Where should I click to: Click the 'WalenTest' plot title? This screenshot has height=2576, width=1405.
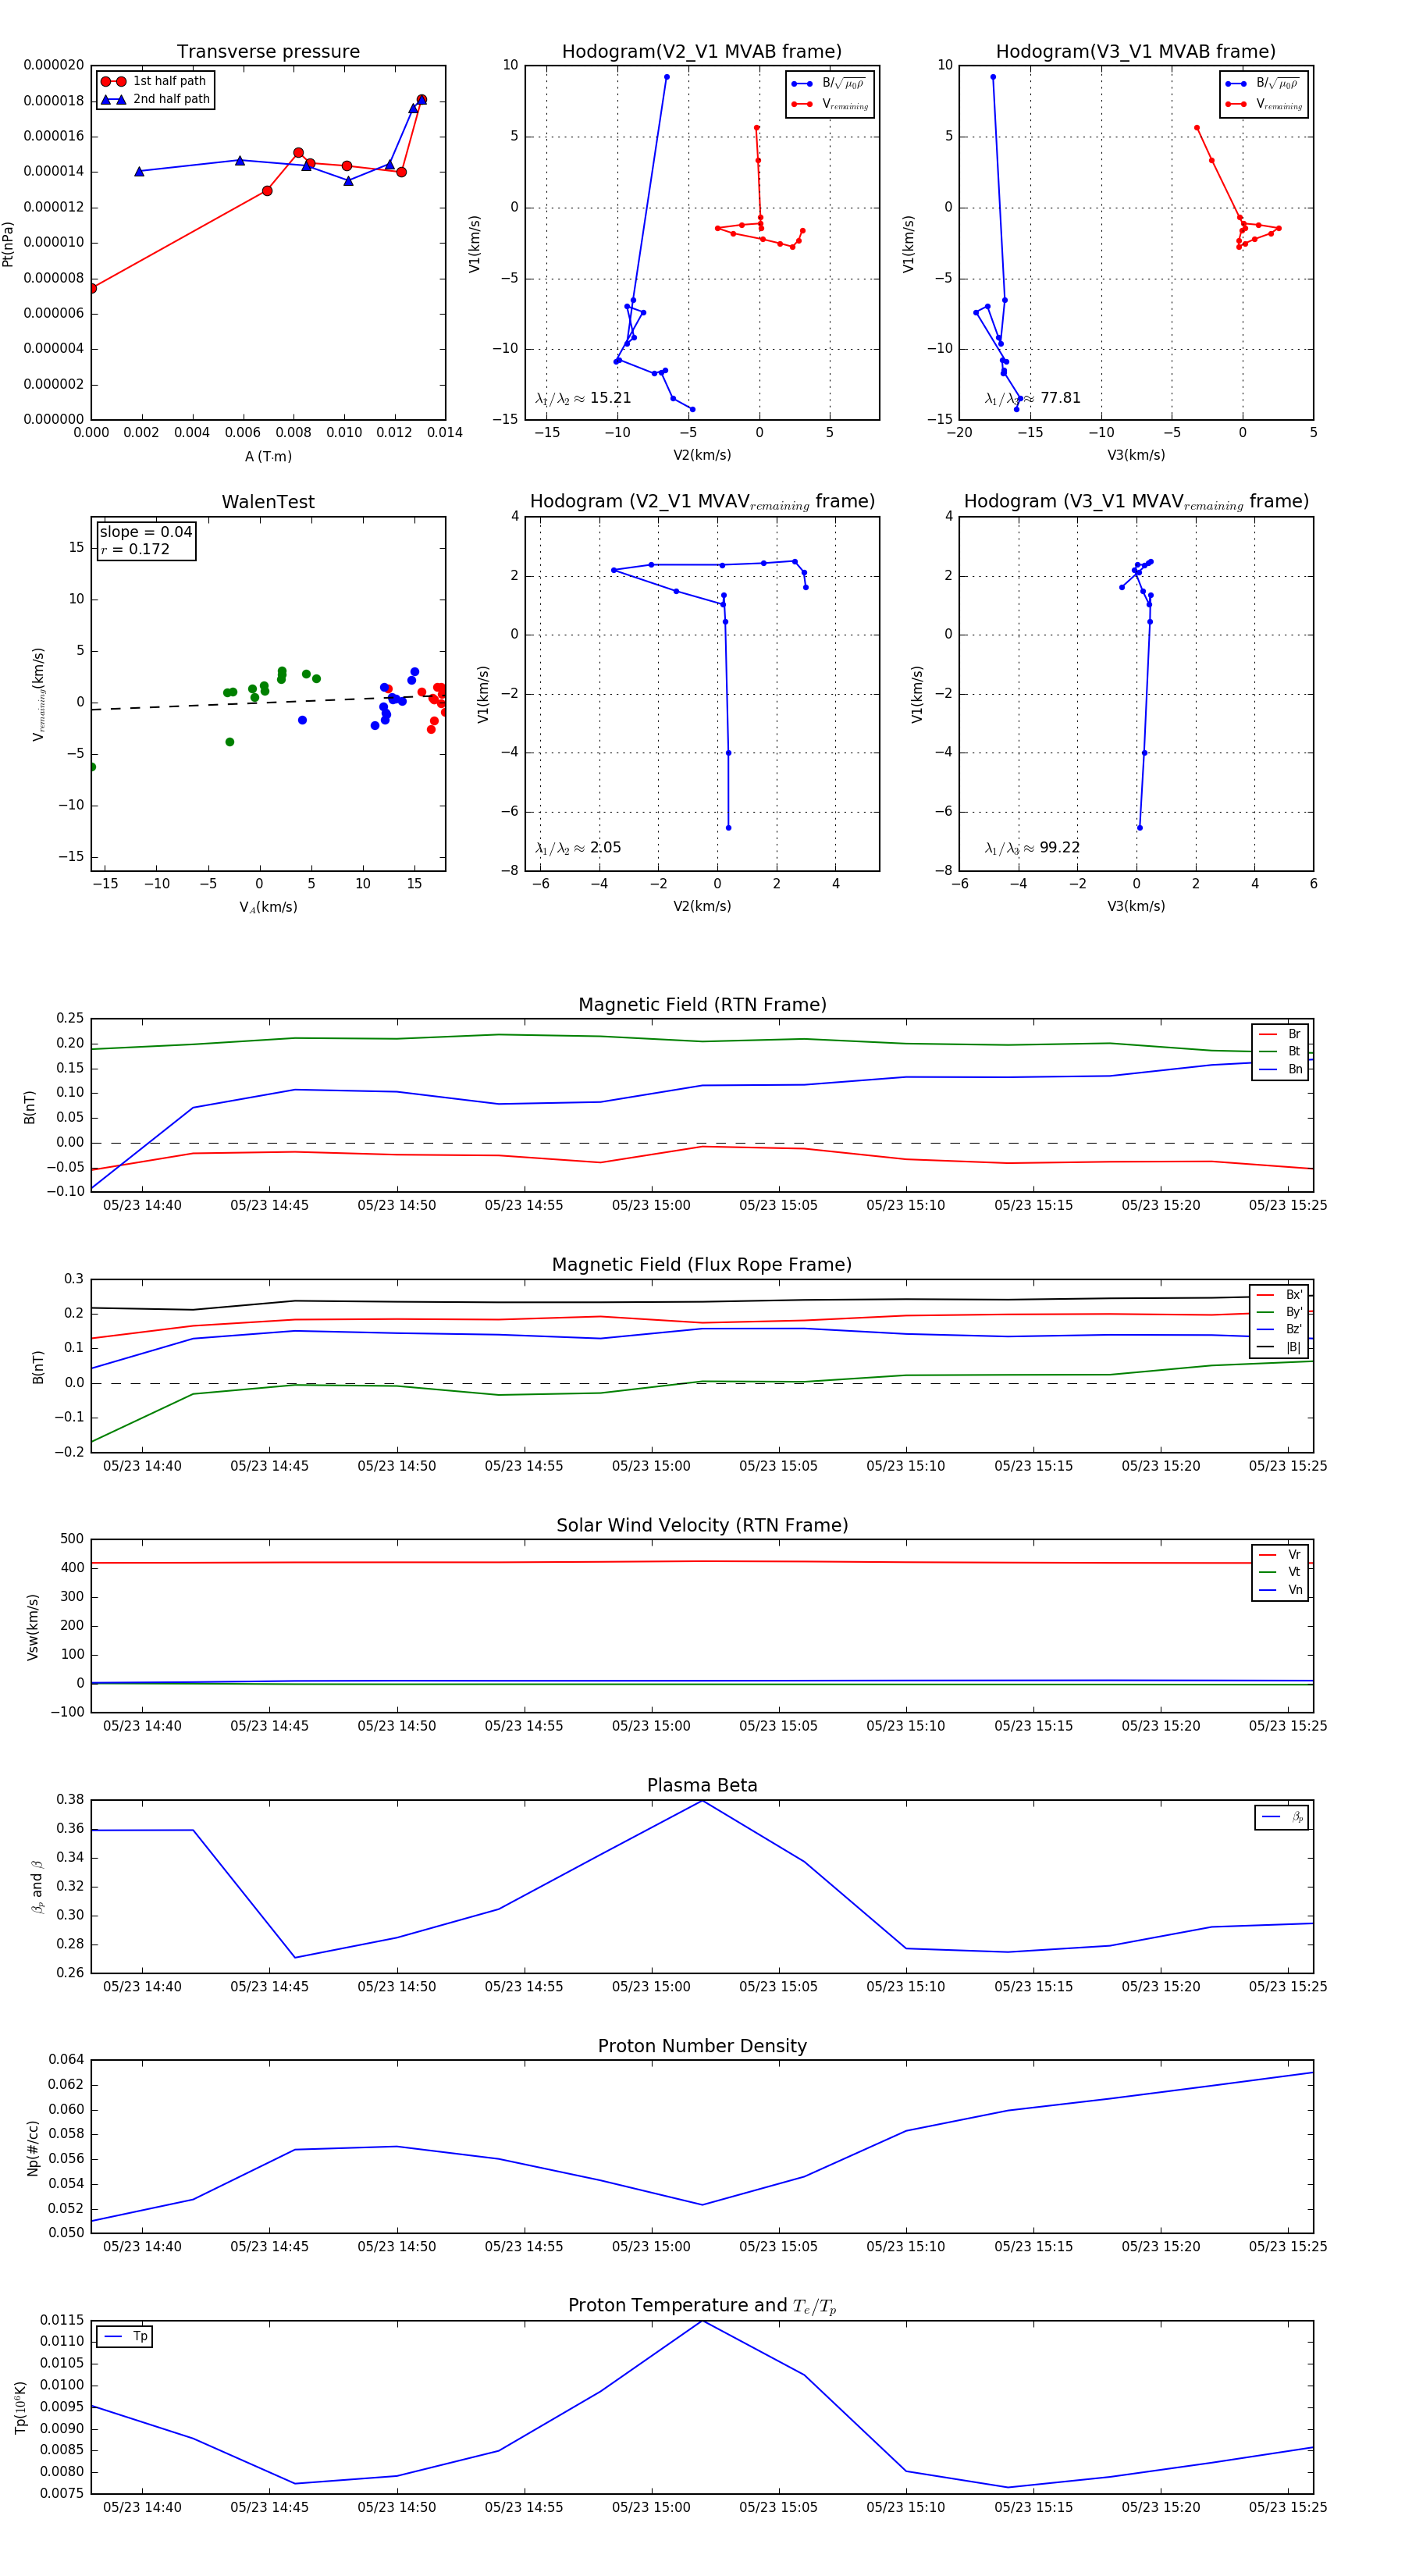(268, 502)
